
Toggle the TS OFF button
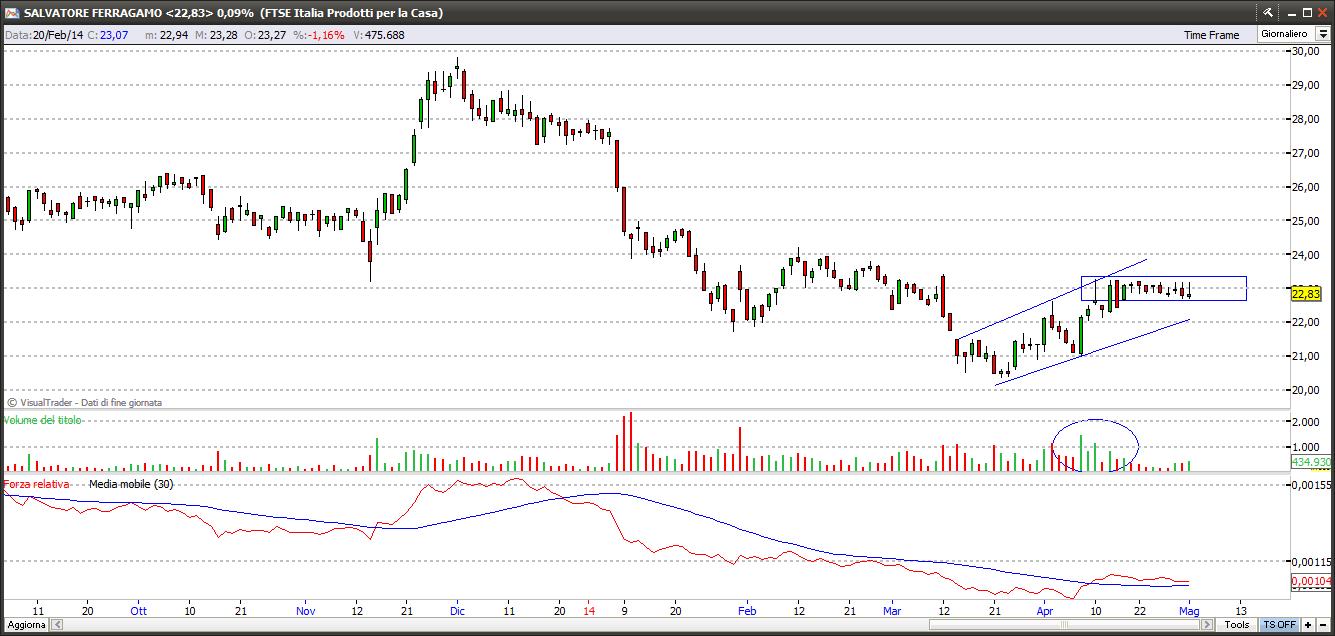[1279, 625]
